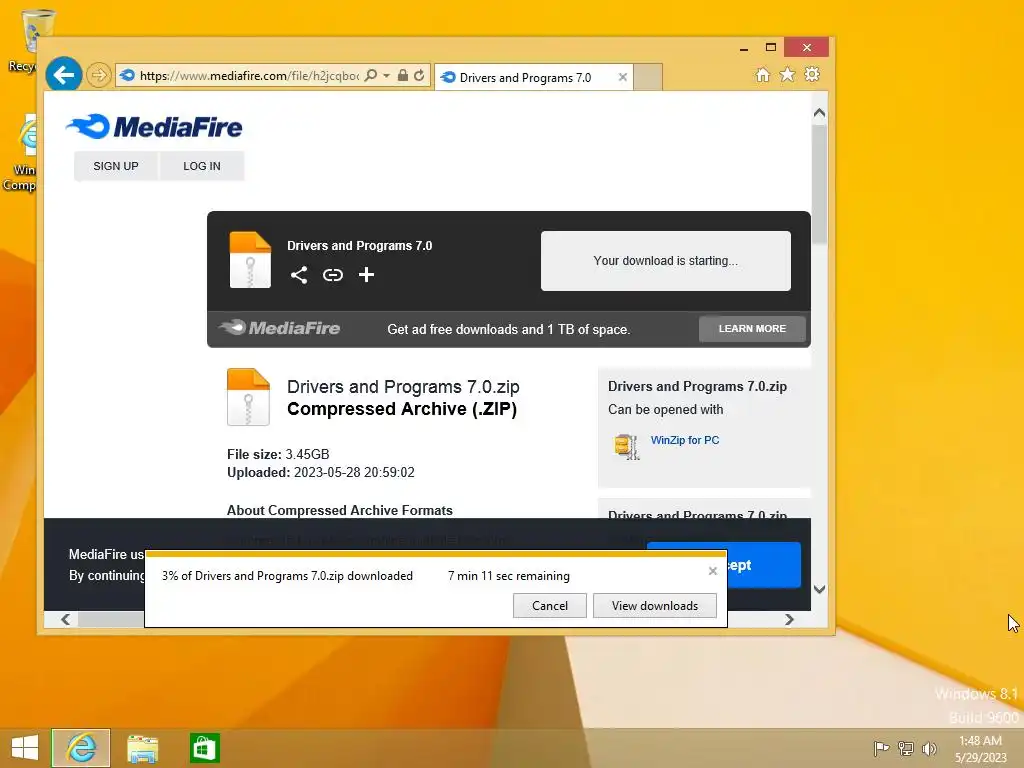Click the vertical scrollbar thumb
Screen dimensions: 1024x768
pos(820,184)
